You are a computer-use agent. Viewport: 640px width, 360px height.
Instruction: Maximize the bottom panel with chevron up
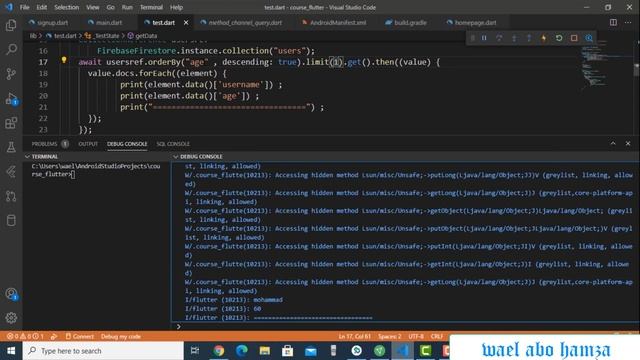(x=613, y=143)
